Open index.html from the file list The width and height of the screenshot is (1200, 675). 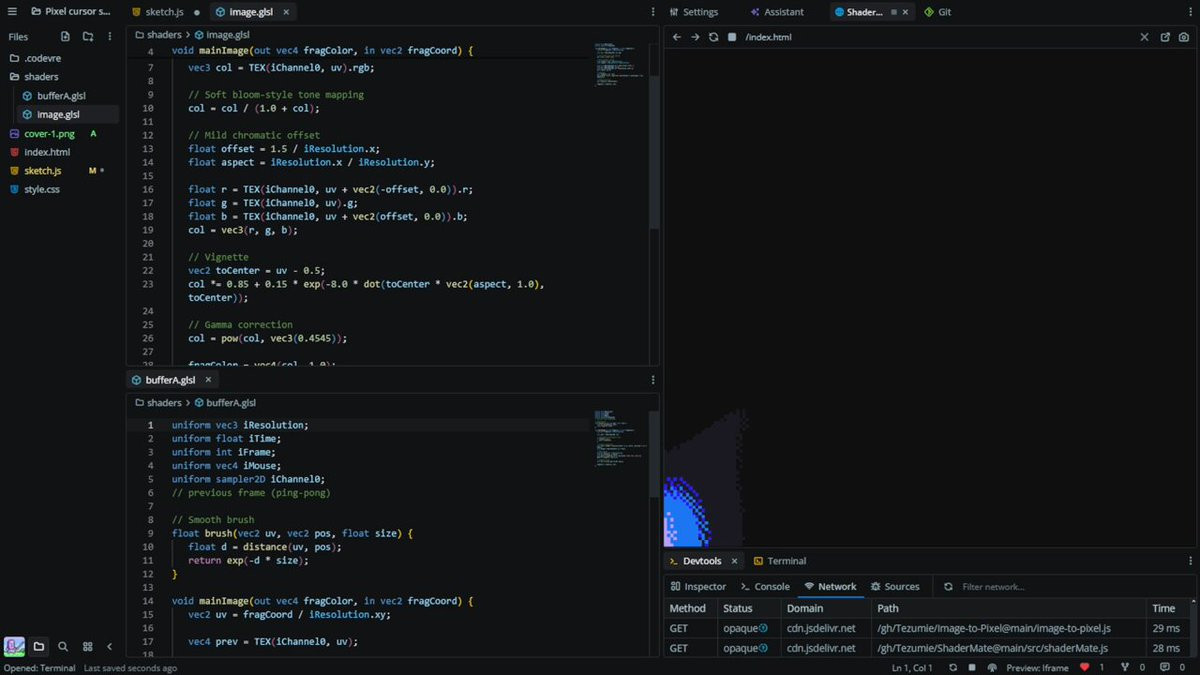pyautogui.click(x=47, y=152)
